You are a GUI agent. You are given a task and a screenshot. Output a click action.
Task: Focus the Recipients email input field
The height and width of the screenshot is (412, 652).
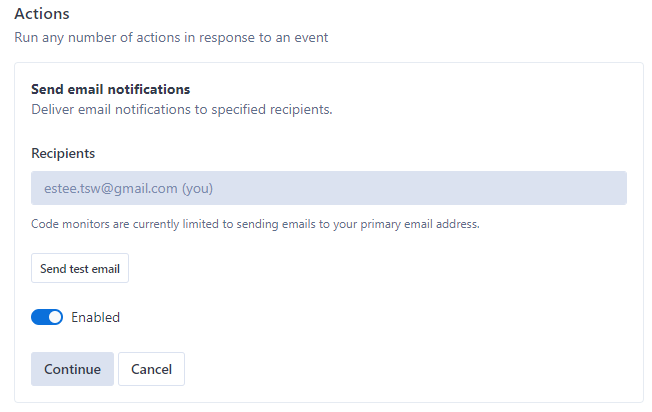click(x=328, y=188)
